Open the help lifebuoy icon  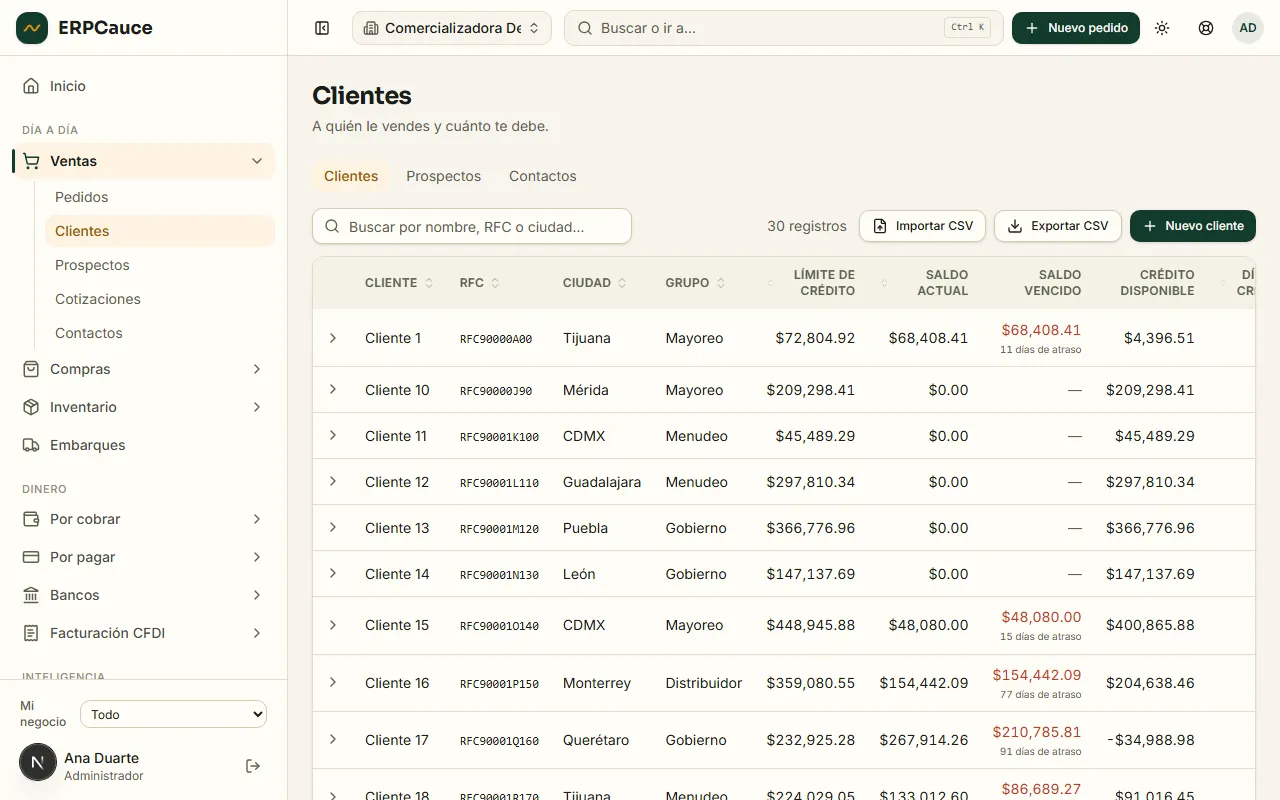(1206, 28)
